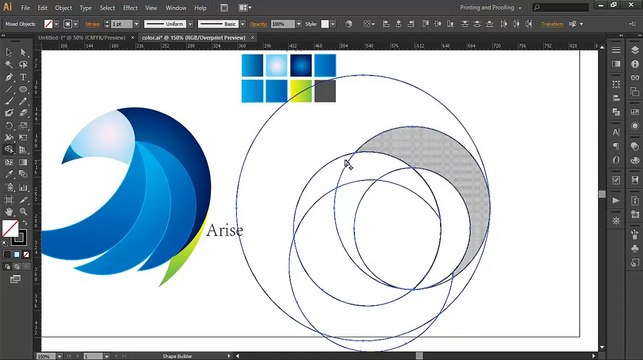Switch to the color.ai document tab
This screenshot has height=360, width=643.
click(x=194, y=37)
